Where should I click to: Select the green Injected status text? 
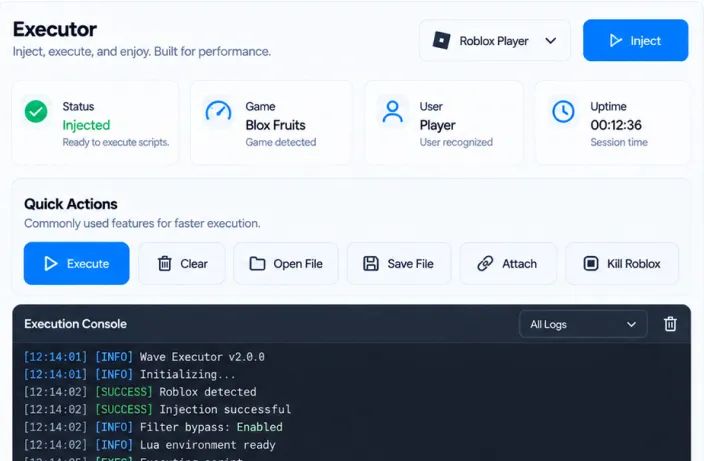click(x=86, y=125)
